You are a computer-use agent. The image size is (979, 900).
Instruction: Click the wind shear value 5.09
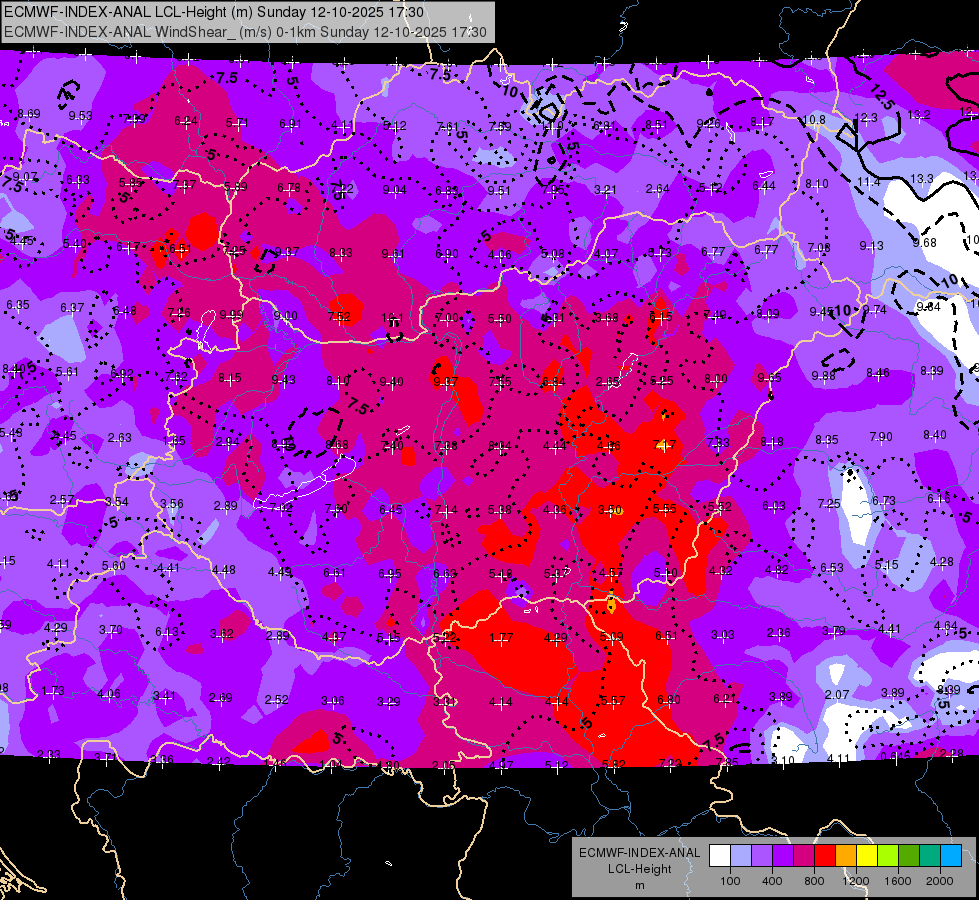[611, 637]
